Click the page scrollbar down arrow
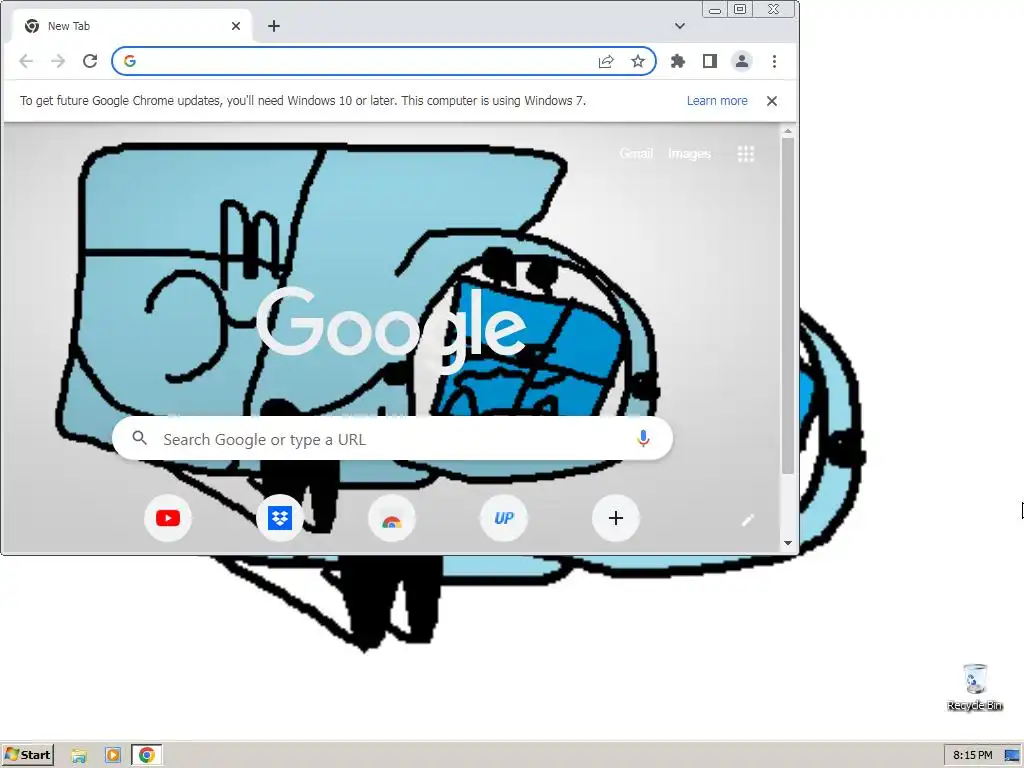This screenshot has width=1024, height=768. point(788,543)
